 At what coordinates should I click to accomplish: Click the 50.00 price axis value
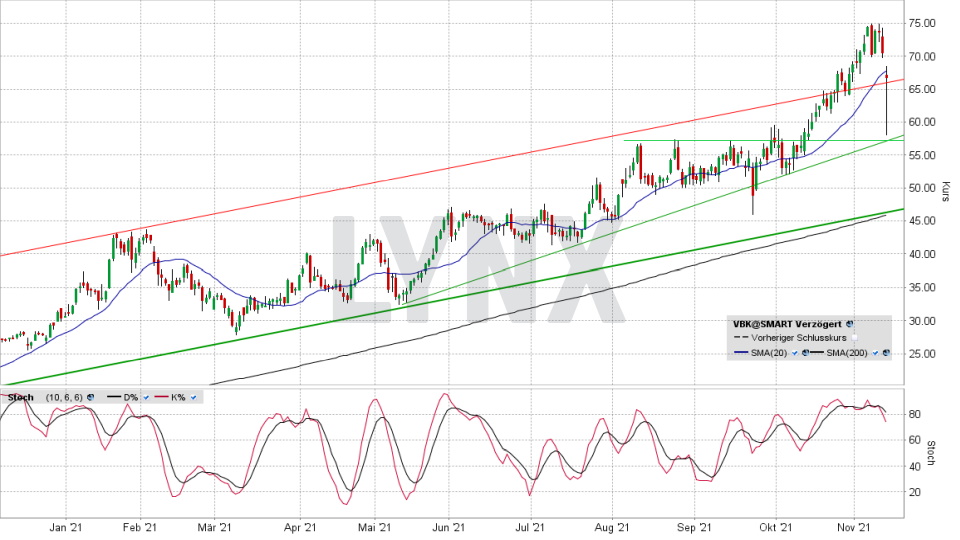[923, 188]
